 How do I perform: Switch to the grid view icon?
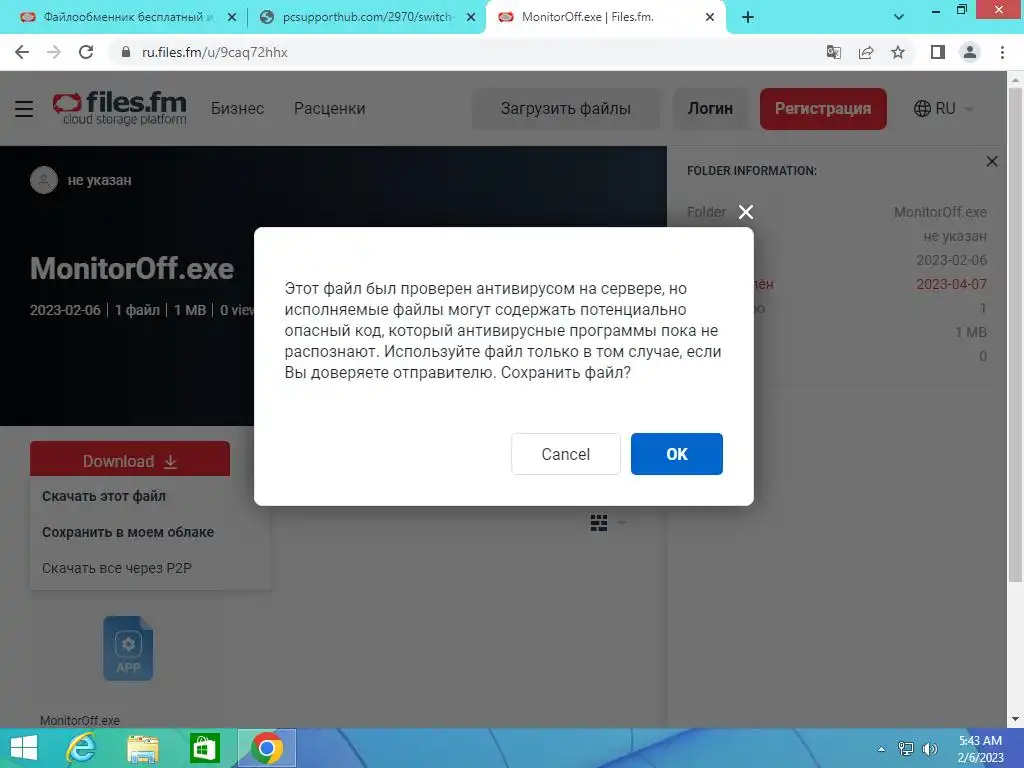click(x=599, y=522)
